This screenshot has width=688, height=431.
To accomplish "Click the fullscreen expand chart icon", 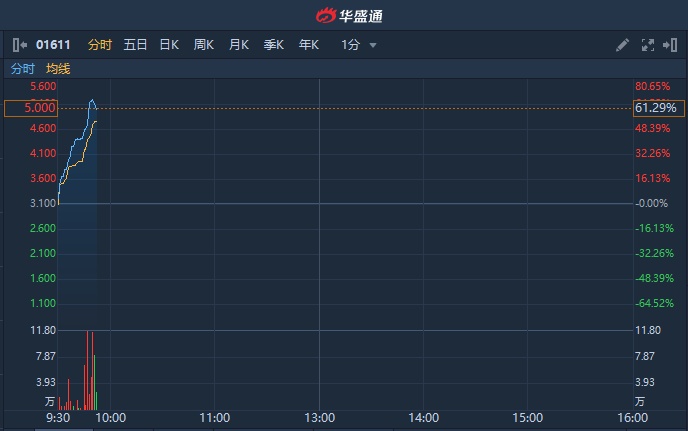I will pos(647,45).
